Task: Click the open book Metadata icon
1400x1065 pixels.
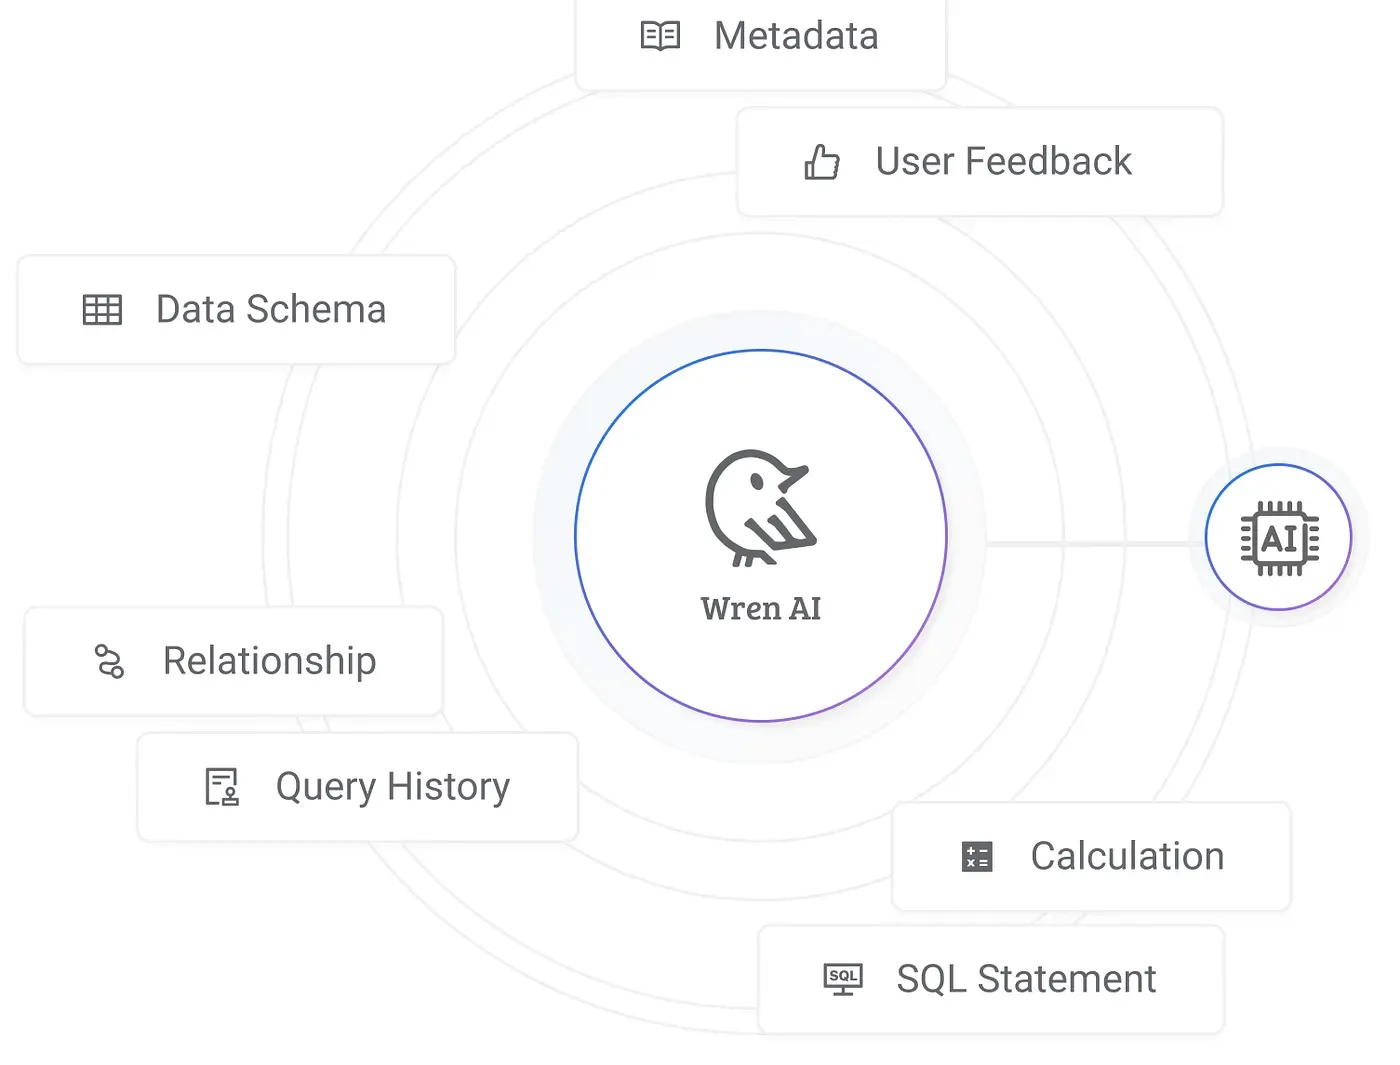Action: [660, 36]
